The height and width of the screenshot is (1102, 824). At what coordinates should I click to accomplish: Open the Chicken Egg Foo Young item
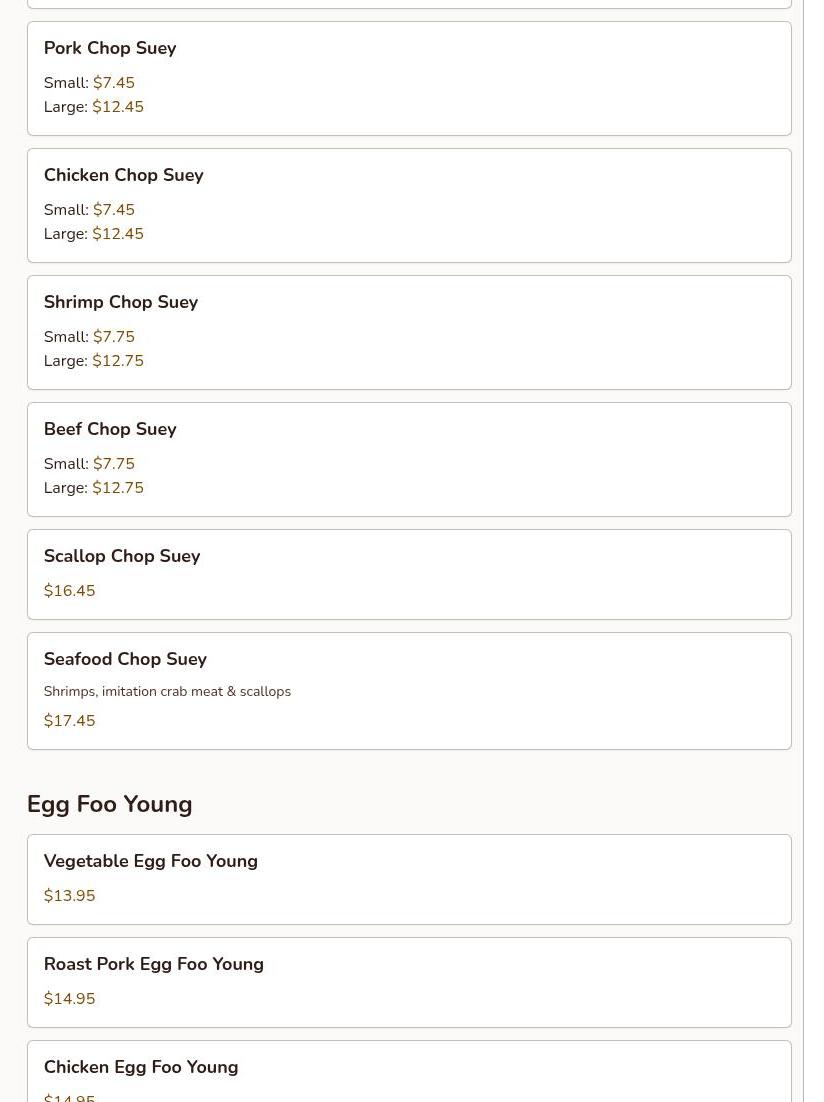[141, 1067]
